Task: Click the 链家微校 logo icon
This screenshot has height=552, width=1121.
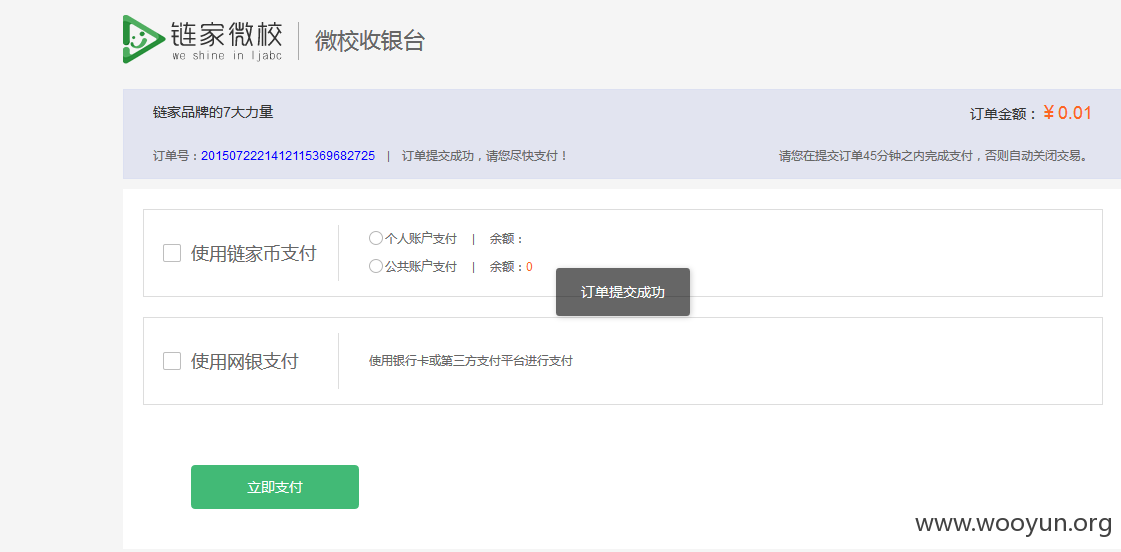Action: click(x=144, y=39)
